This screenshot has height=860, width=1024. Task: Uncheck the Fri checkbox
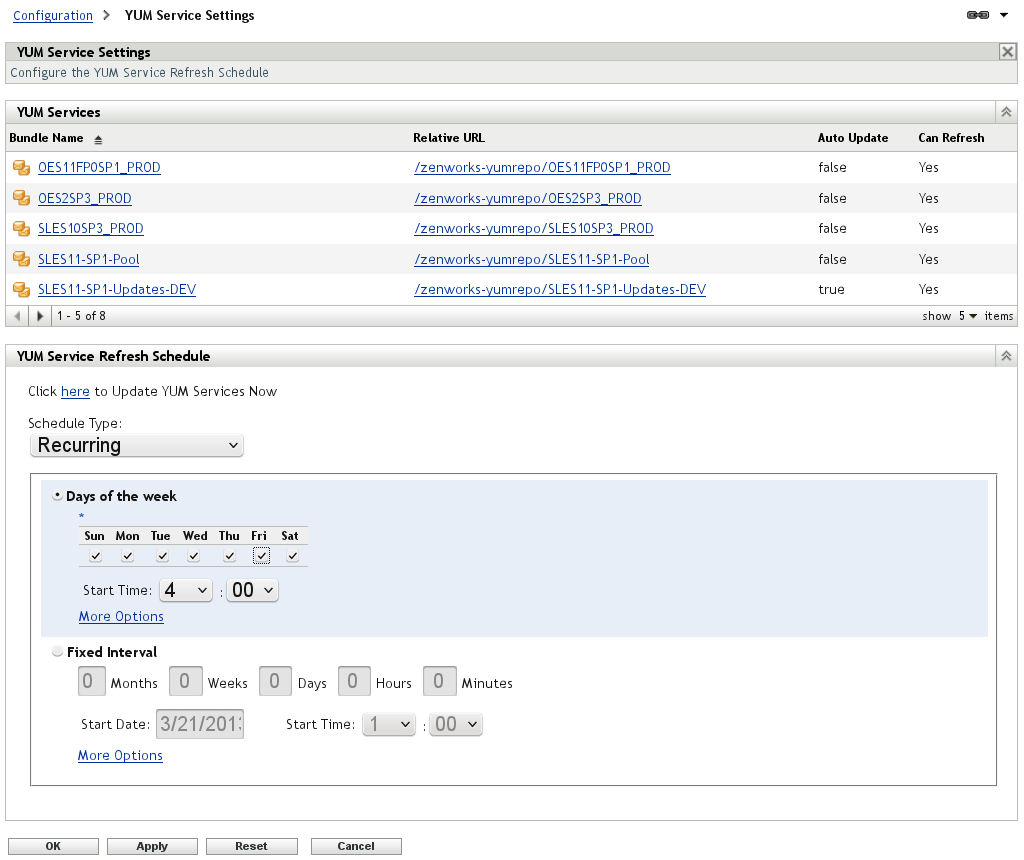click(261, 556)
